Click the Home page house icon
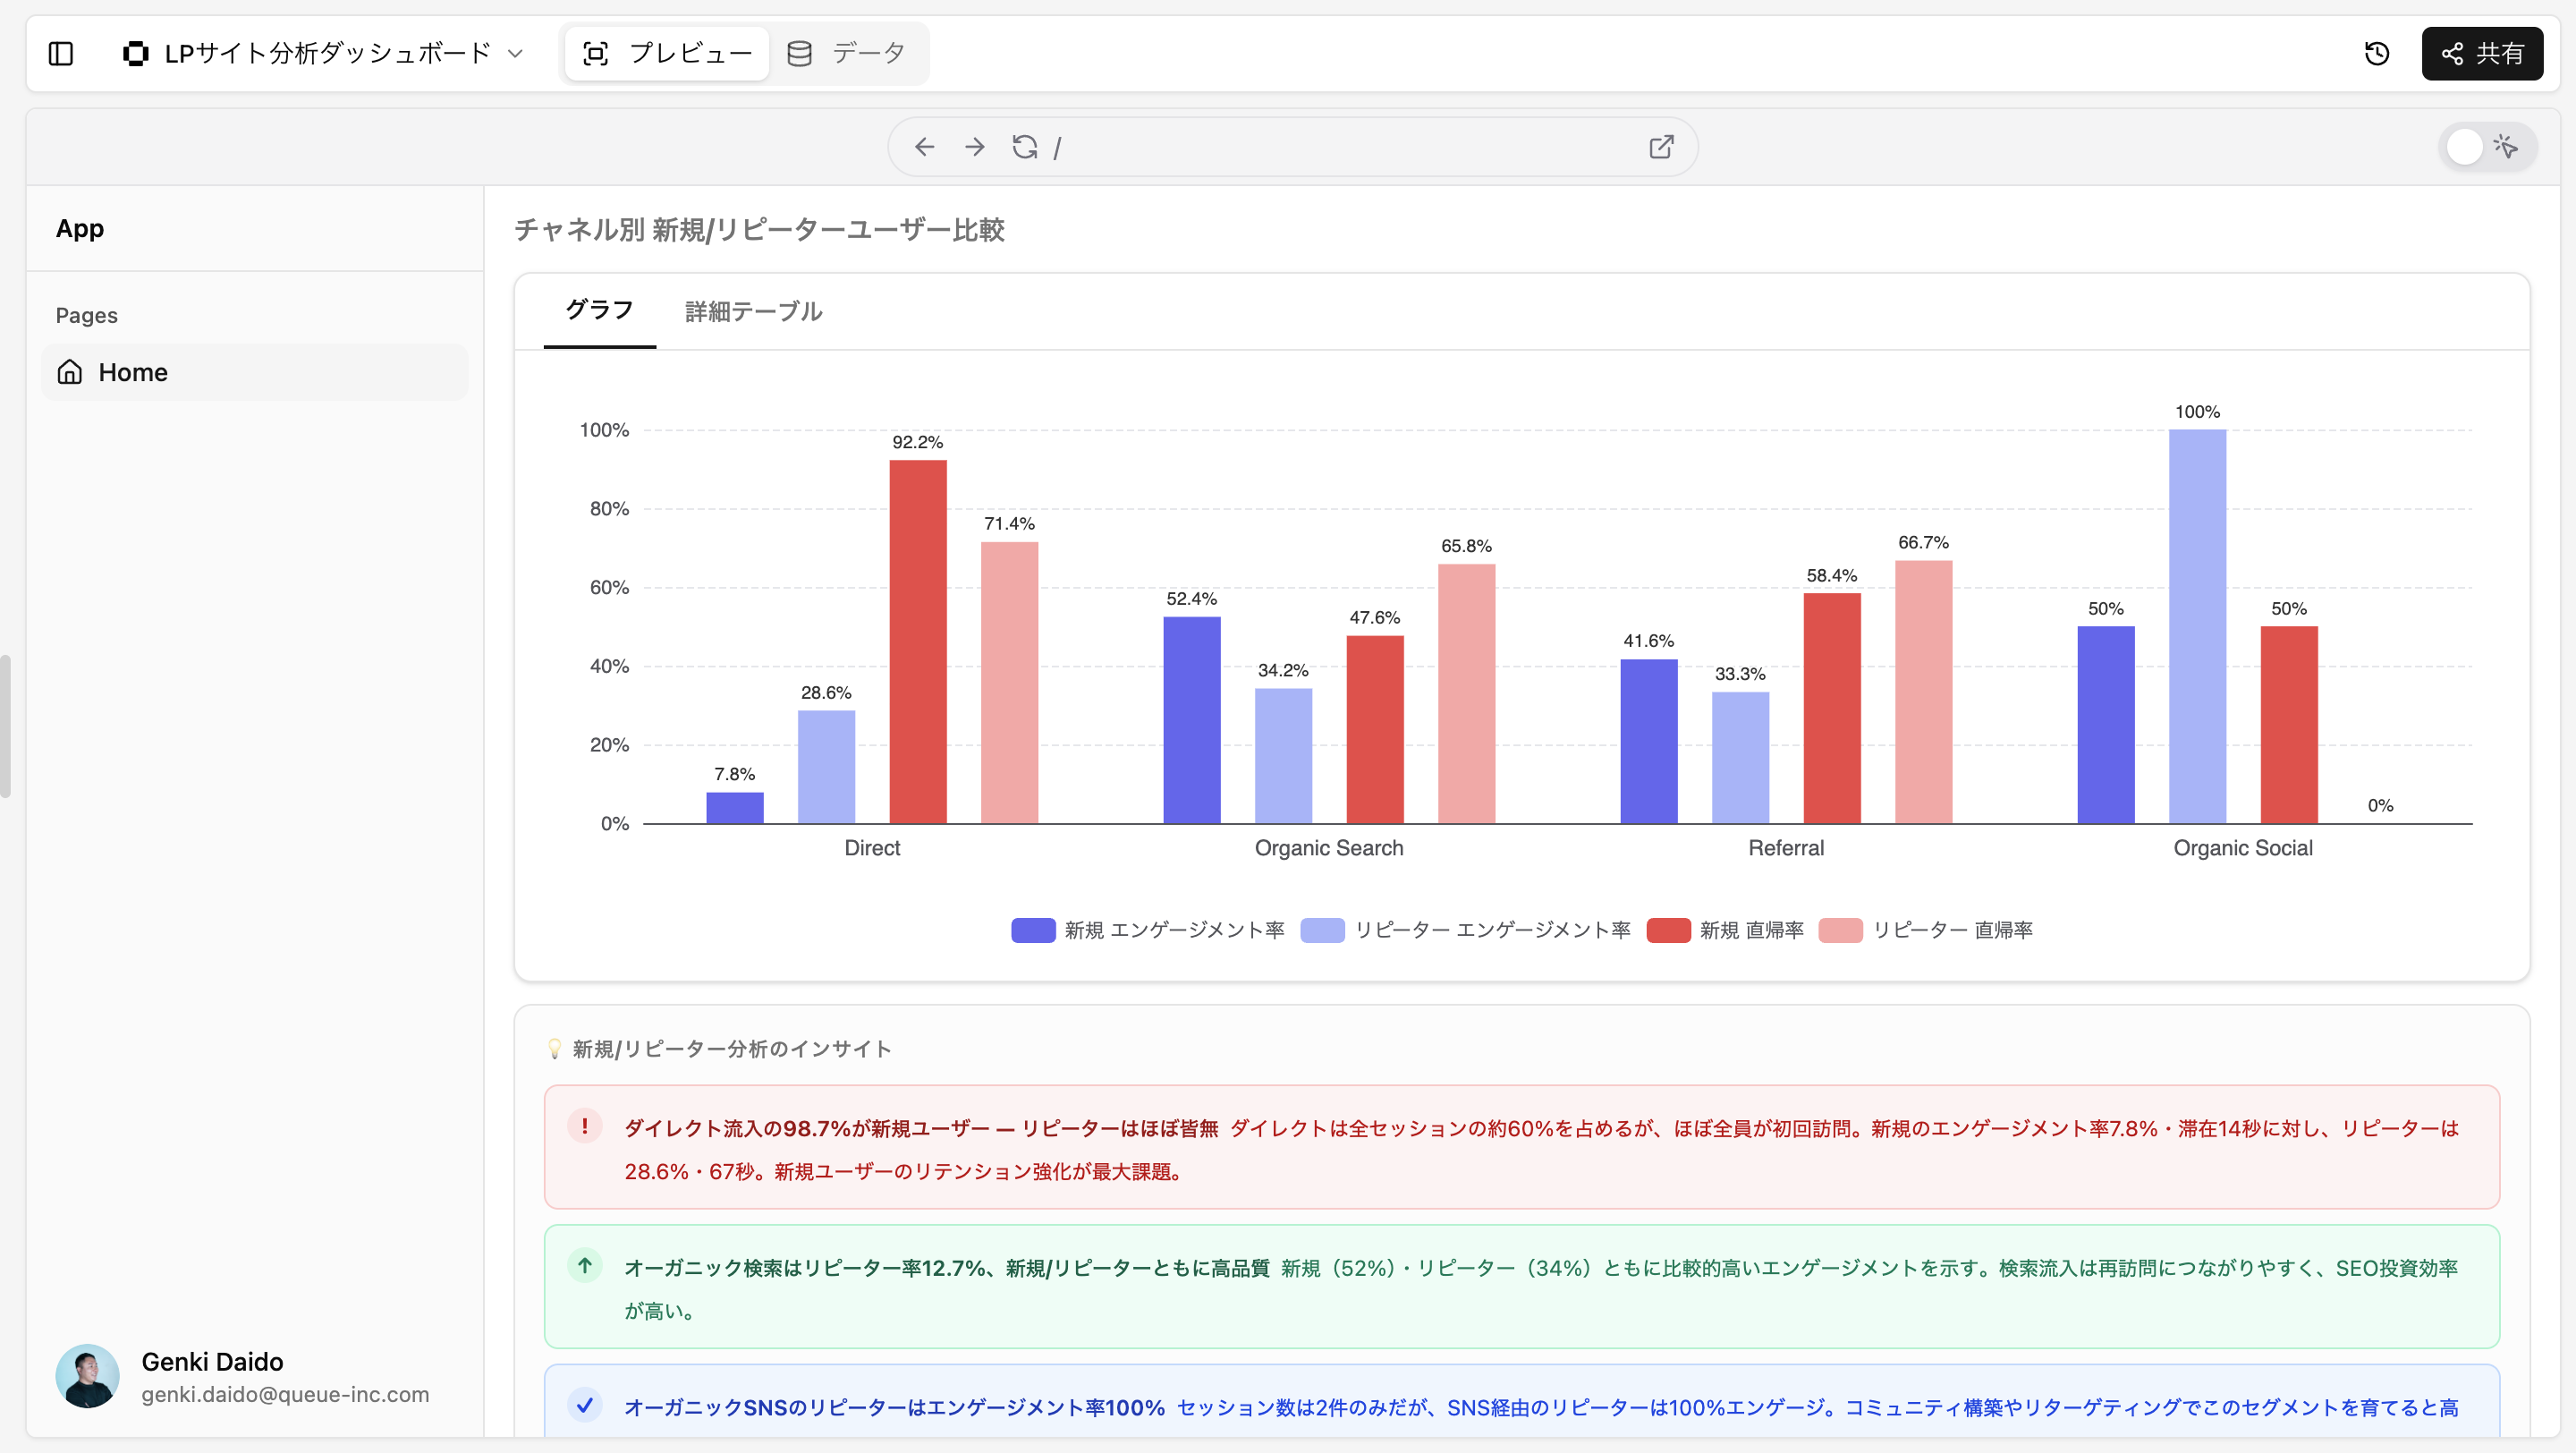This screenshot has height=1453, width=2576. coord(70,372)
